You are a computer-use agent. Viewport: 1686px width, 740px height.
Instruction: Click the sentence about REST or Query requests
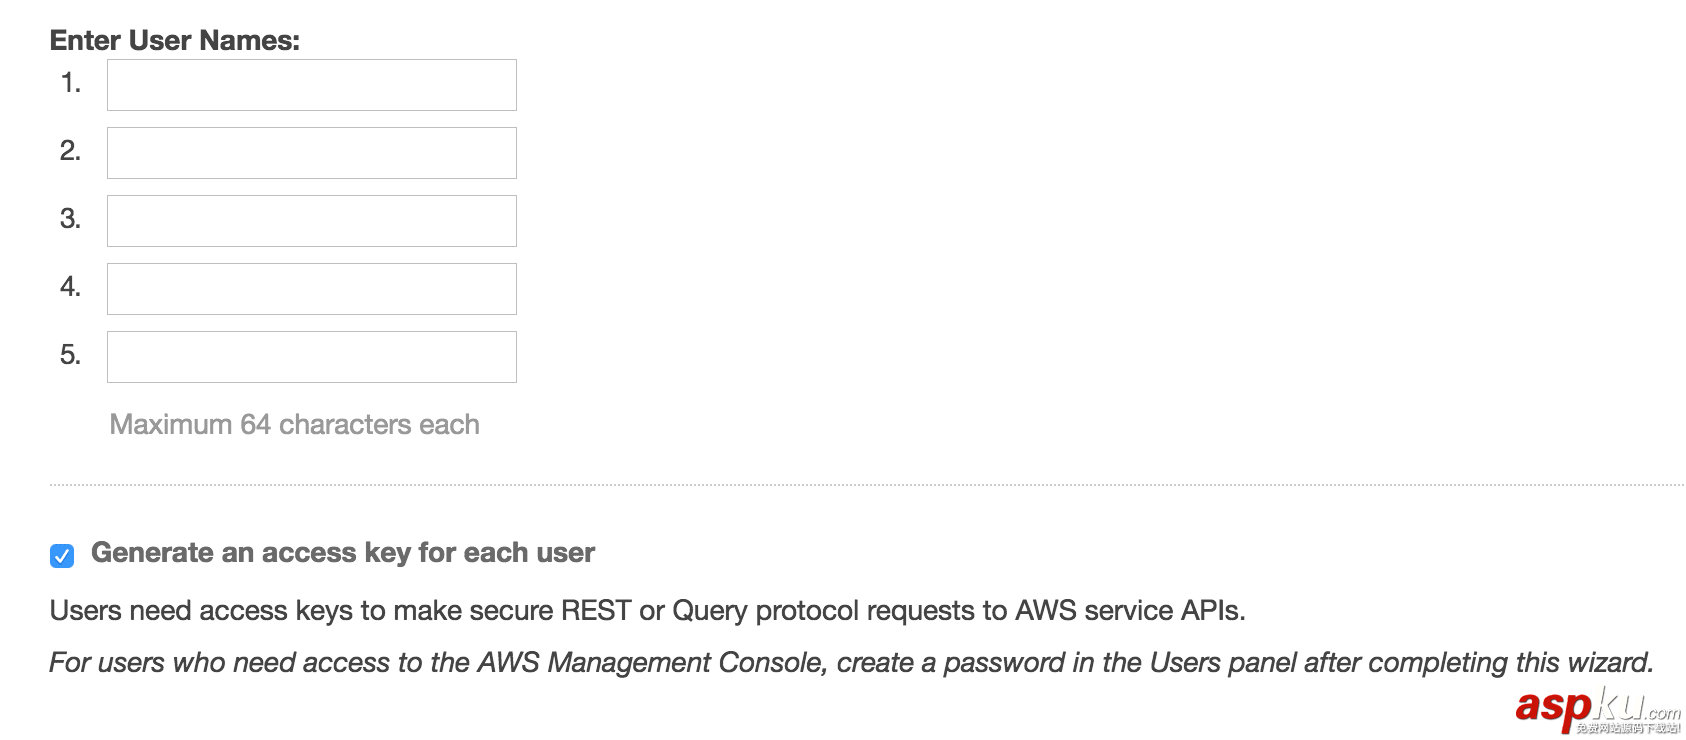click(x=647, y=611)
